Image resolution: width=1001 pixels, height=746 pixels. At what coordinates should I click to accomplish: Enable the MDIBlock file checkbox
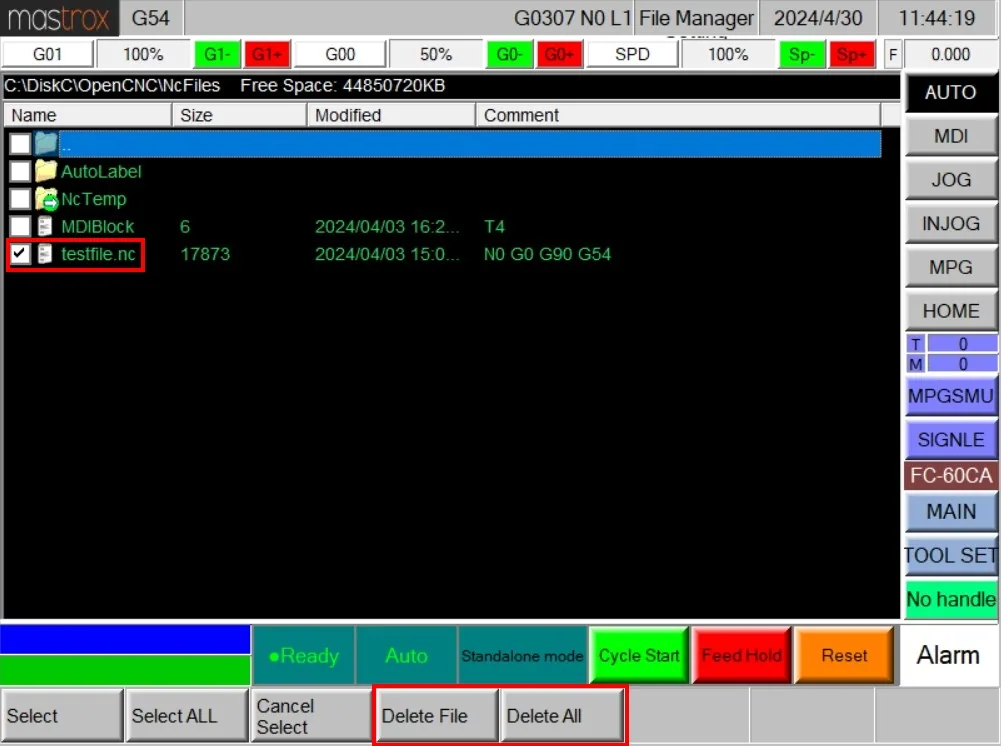click(x=20, y=227)
